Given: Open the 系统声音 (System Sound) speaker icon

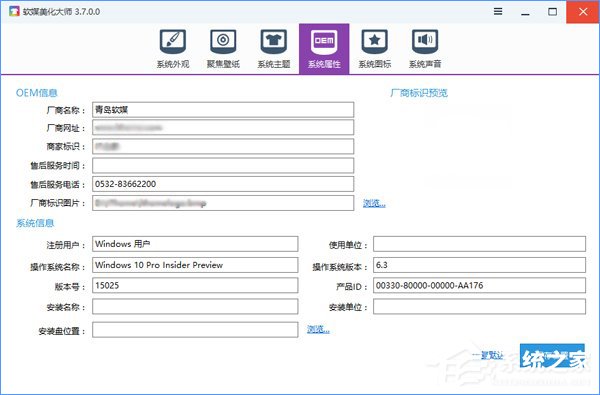Looking at the screenshot, I should coord(425,49).
